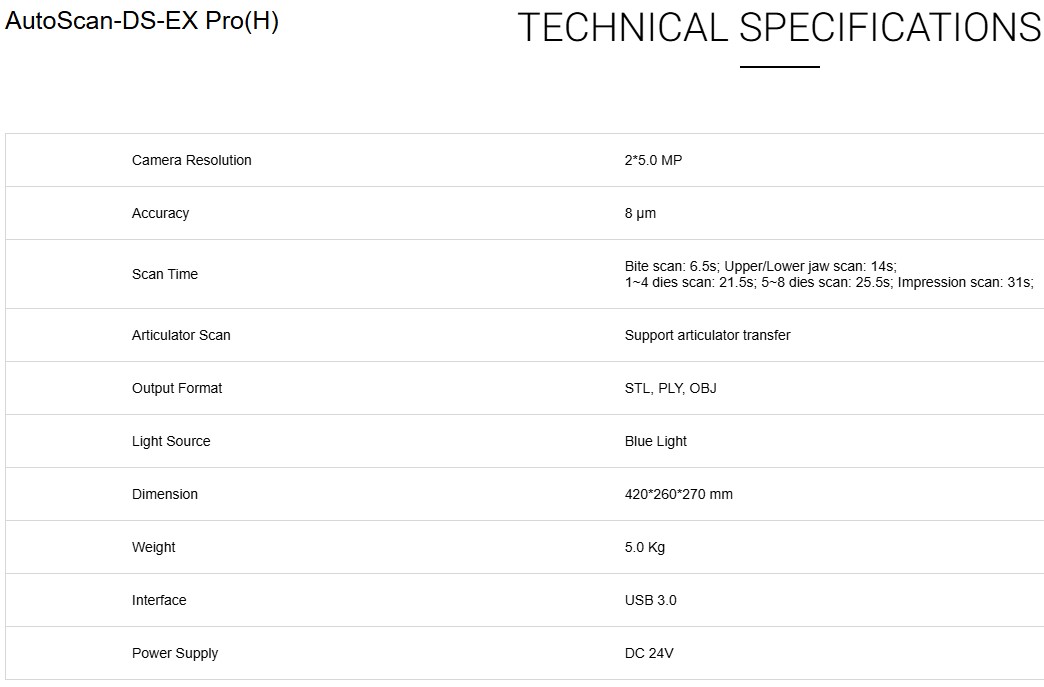Click the USB 3.0 interface value
1044x687 pixels.
pyautogui.click(x=650, y=600)
